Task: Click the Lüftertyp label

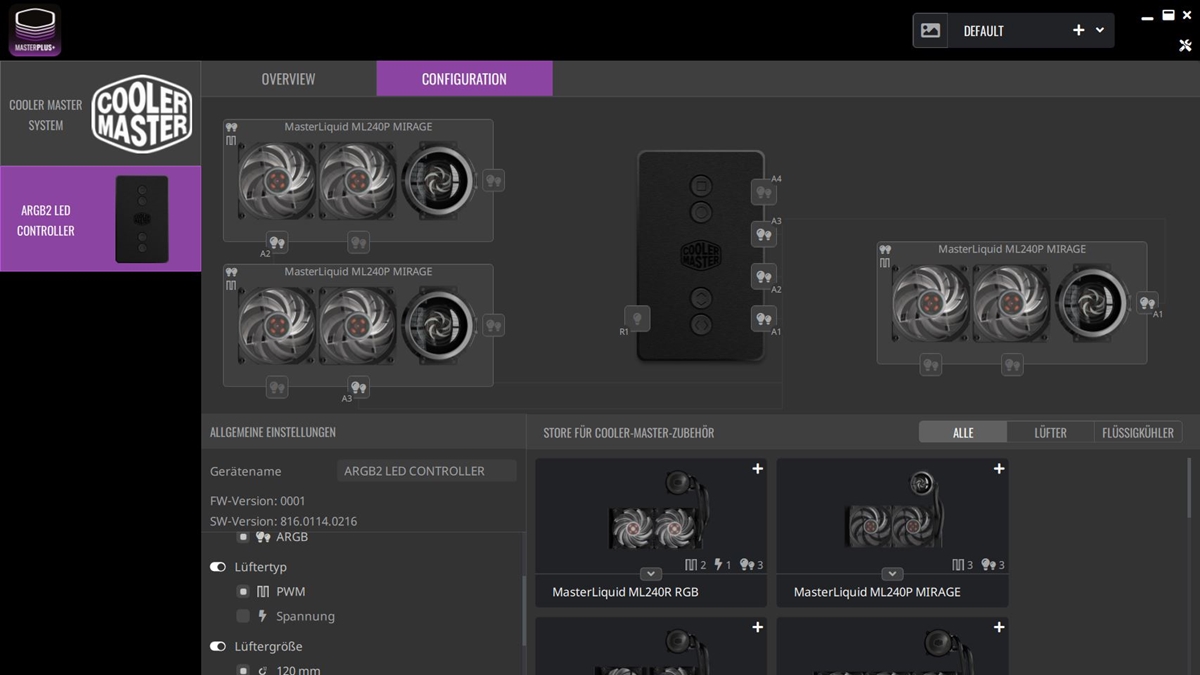Action: [261, 567]
